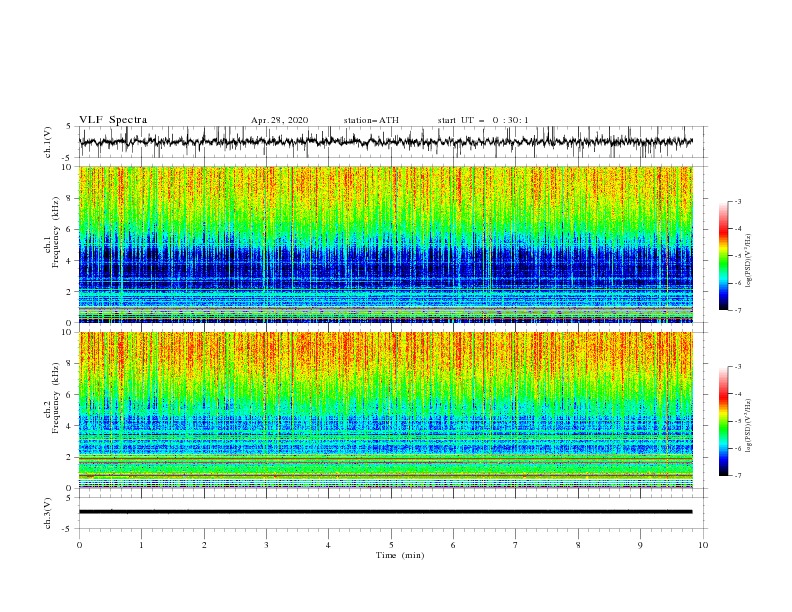Click the "Time (min)" axis label
This screenshot has height=612, width=792.
400,555
